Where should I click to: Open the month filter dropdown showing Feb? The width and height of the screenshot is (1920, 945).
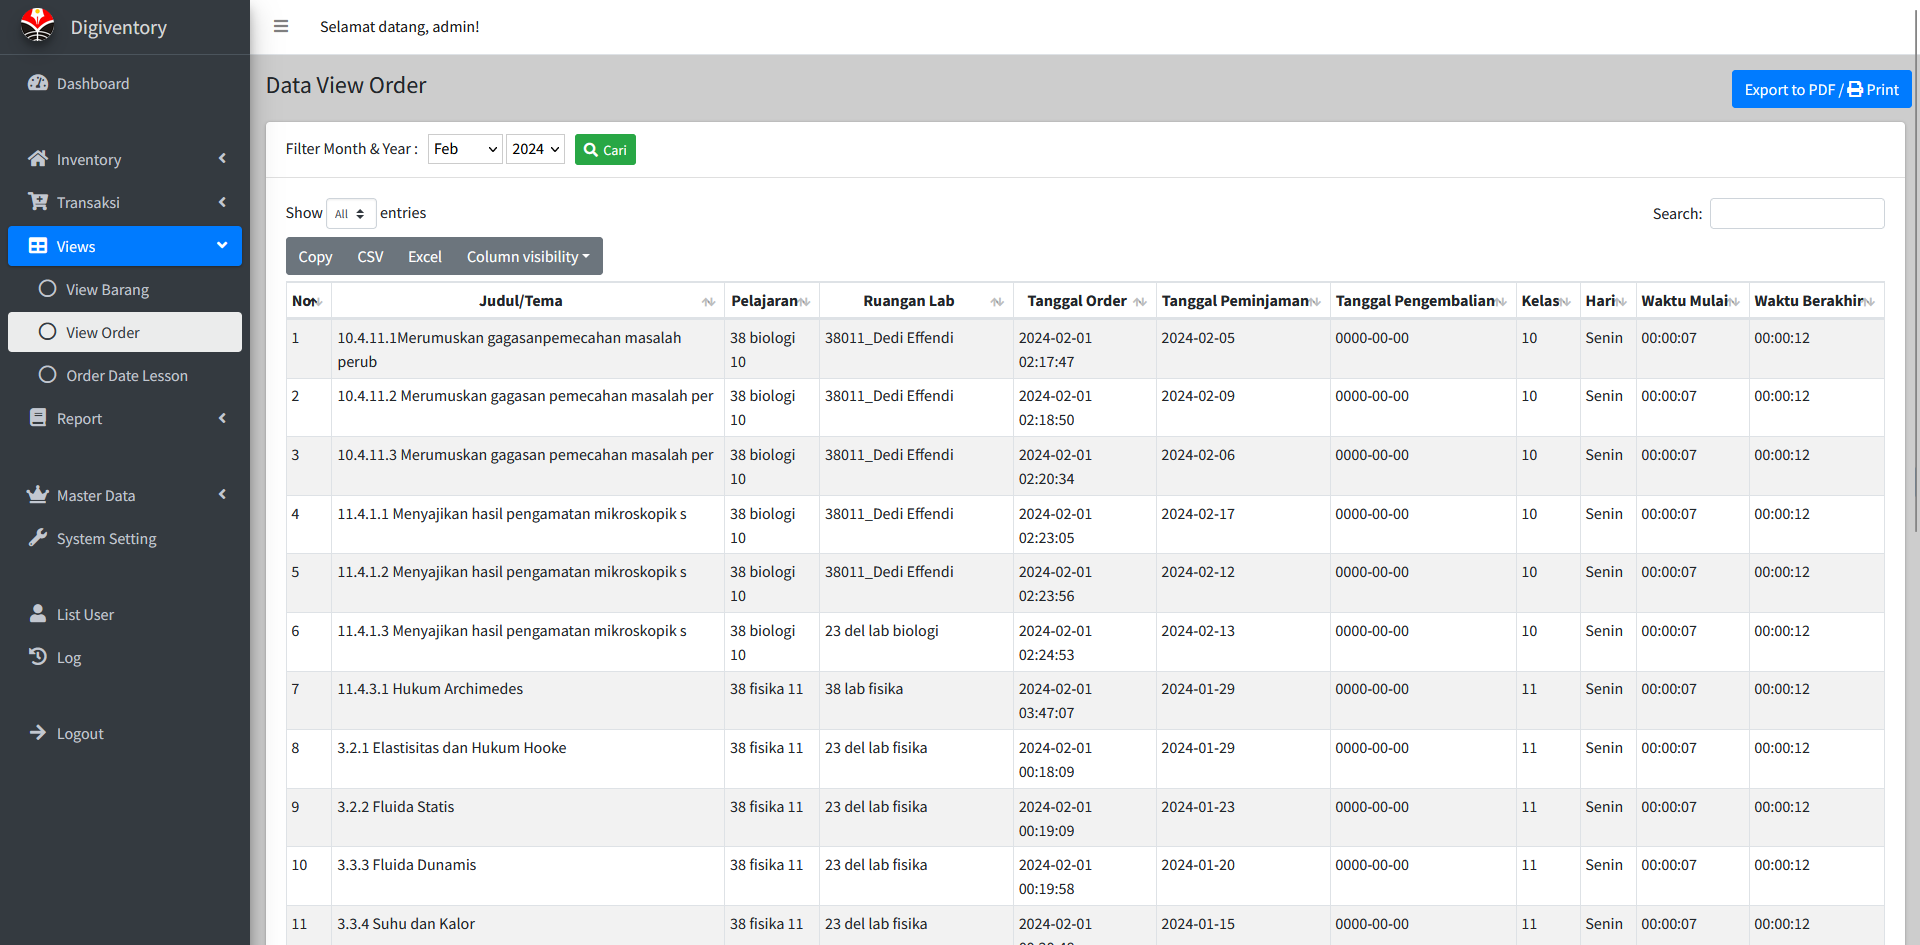(465, 149)
